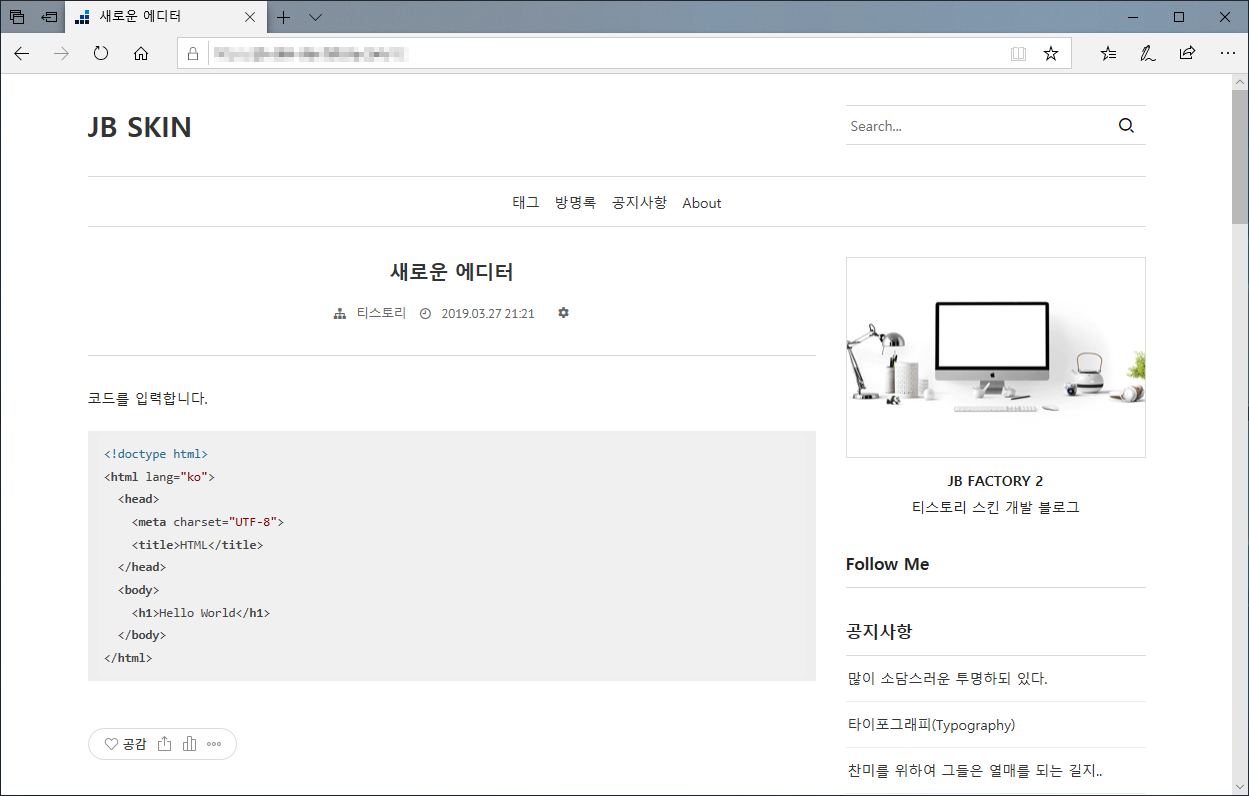Open notice 찬미를 위하여 그들은 열매를
The image size is (1249, 796).
(975, 771)
